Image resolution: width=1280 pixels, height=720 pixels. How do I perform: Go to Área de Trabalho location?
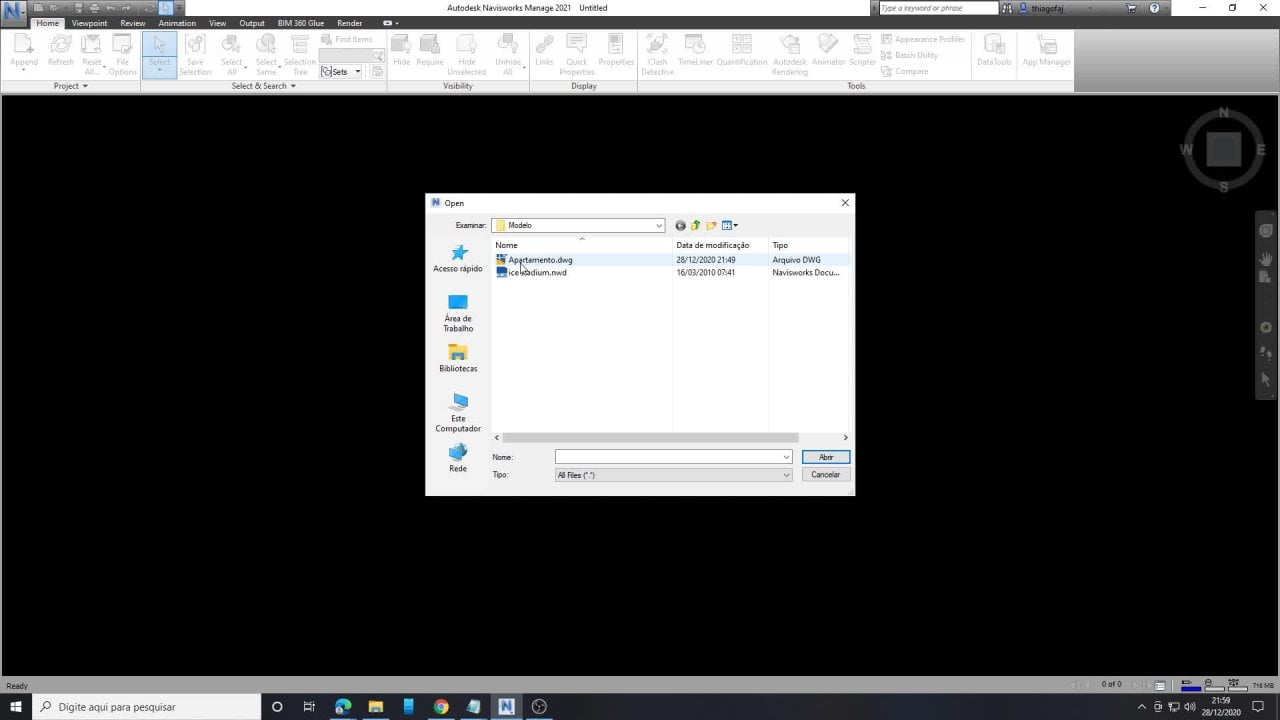click(x=458, y=314)
